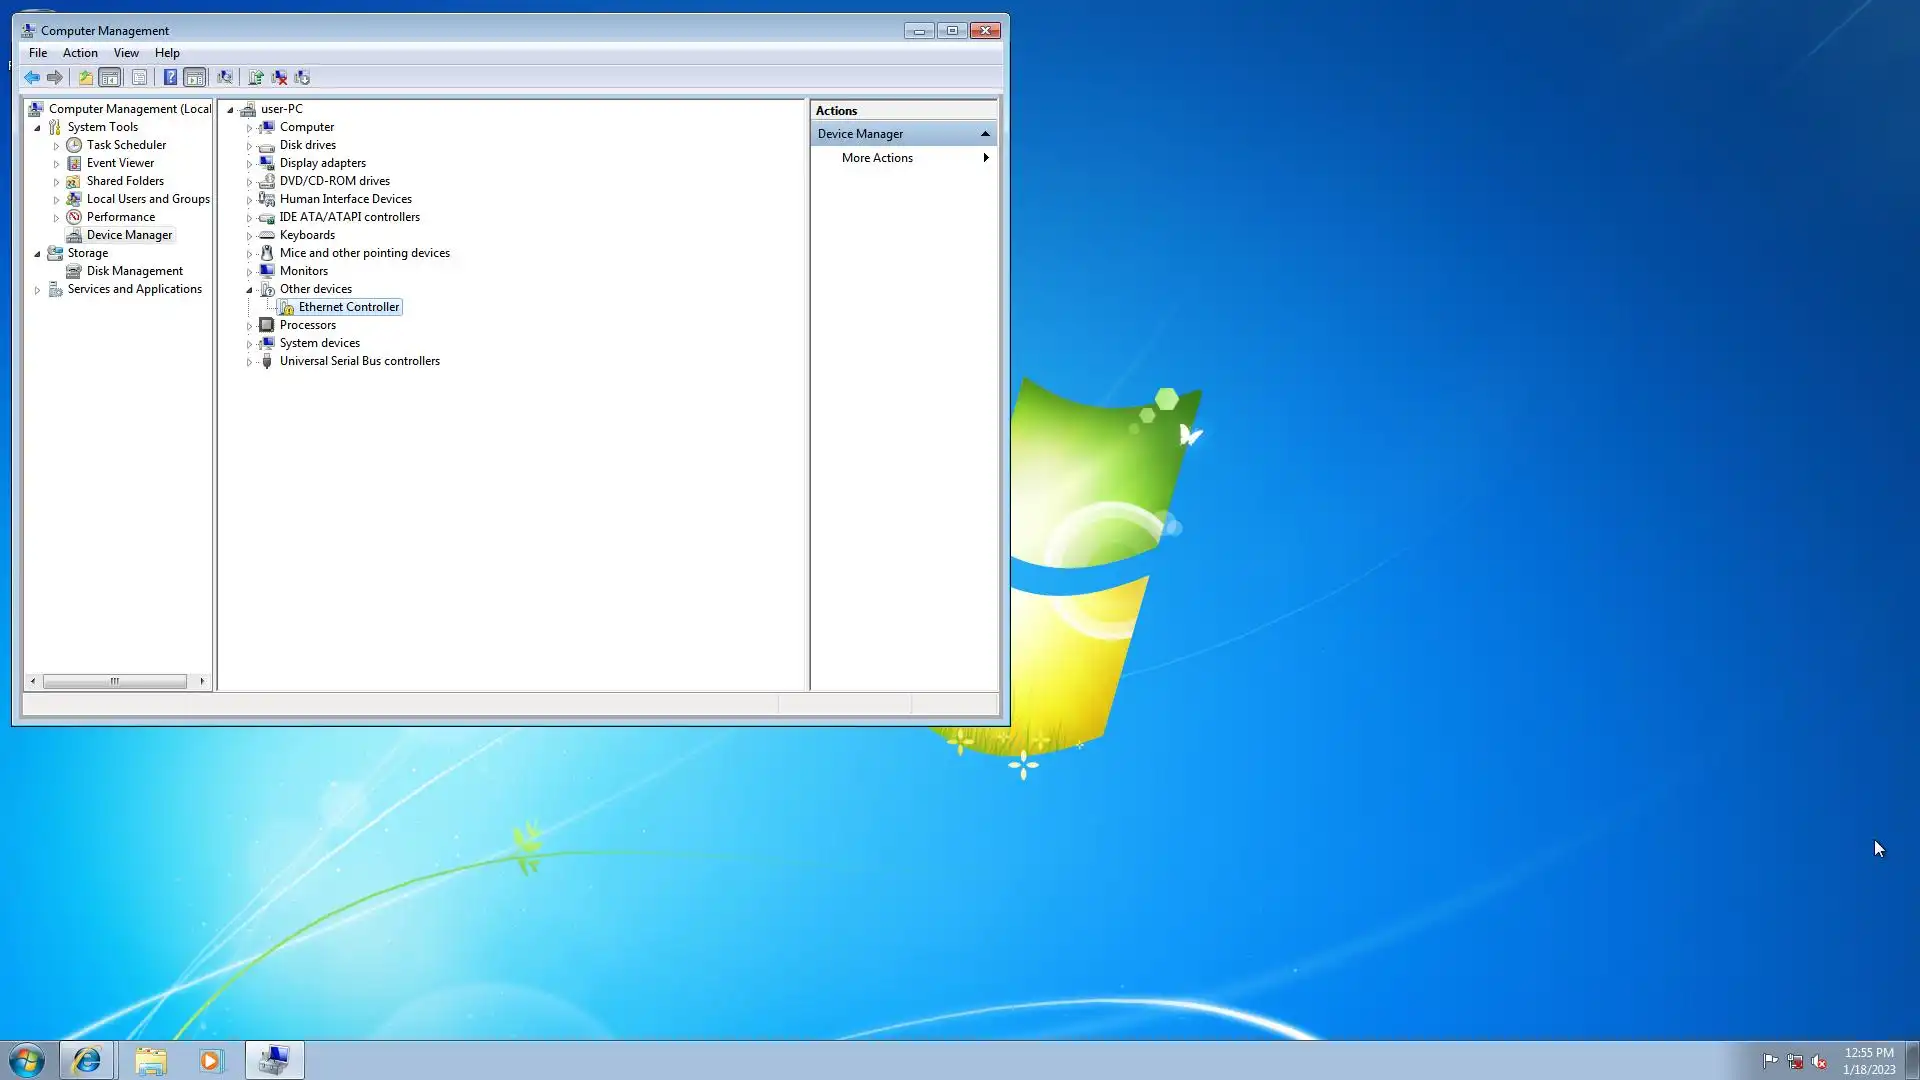
Task: Expand Services and Applications node
Action: [x=37, y=290]
